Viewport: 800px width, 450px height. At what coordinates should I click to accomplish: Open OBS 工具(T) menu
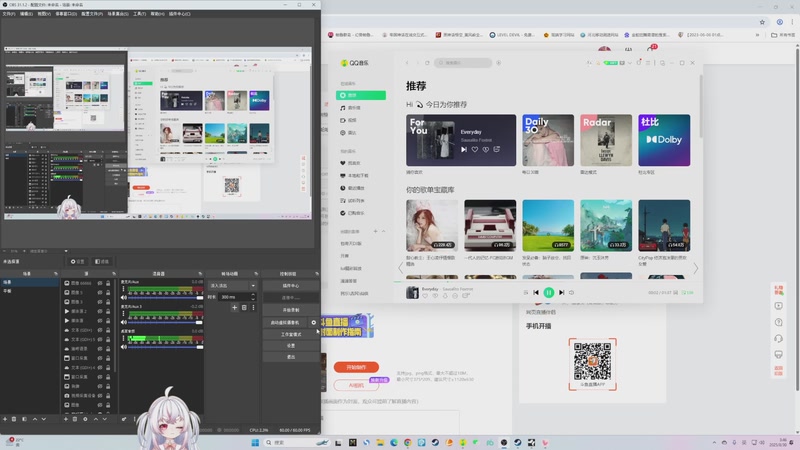tap(139, 14)
